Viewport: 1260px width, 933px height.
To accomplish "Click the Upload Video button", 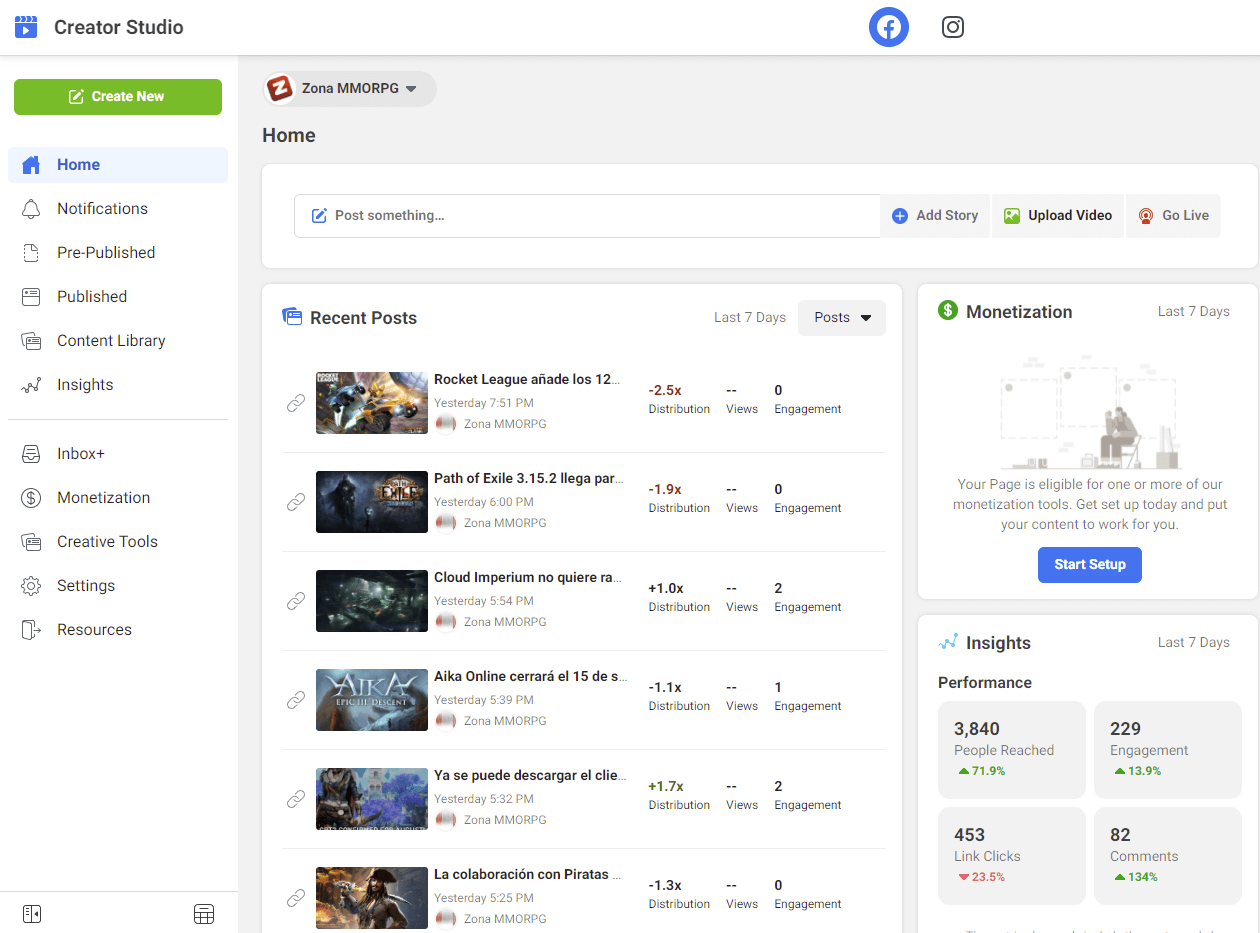I will pos(1058,216).
